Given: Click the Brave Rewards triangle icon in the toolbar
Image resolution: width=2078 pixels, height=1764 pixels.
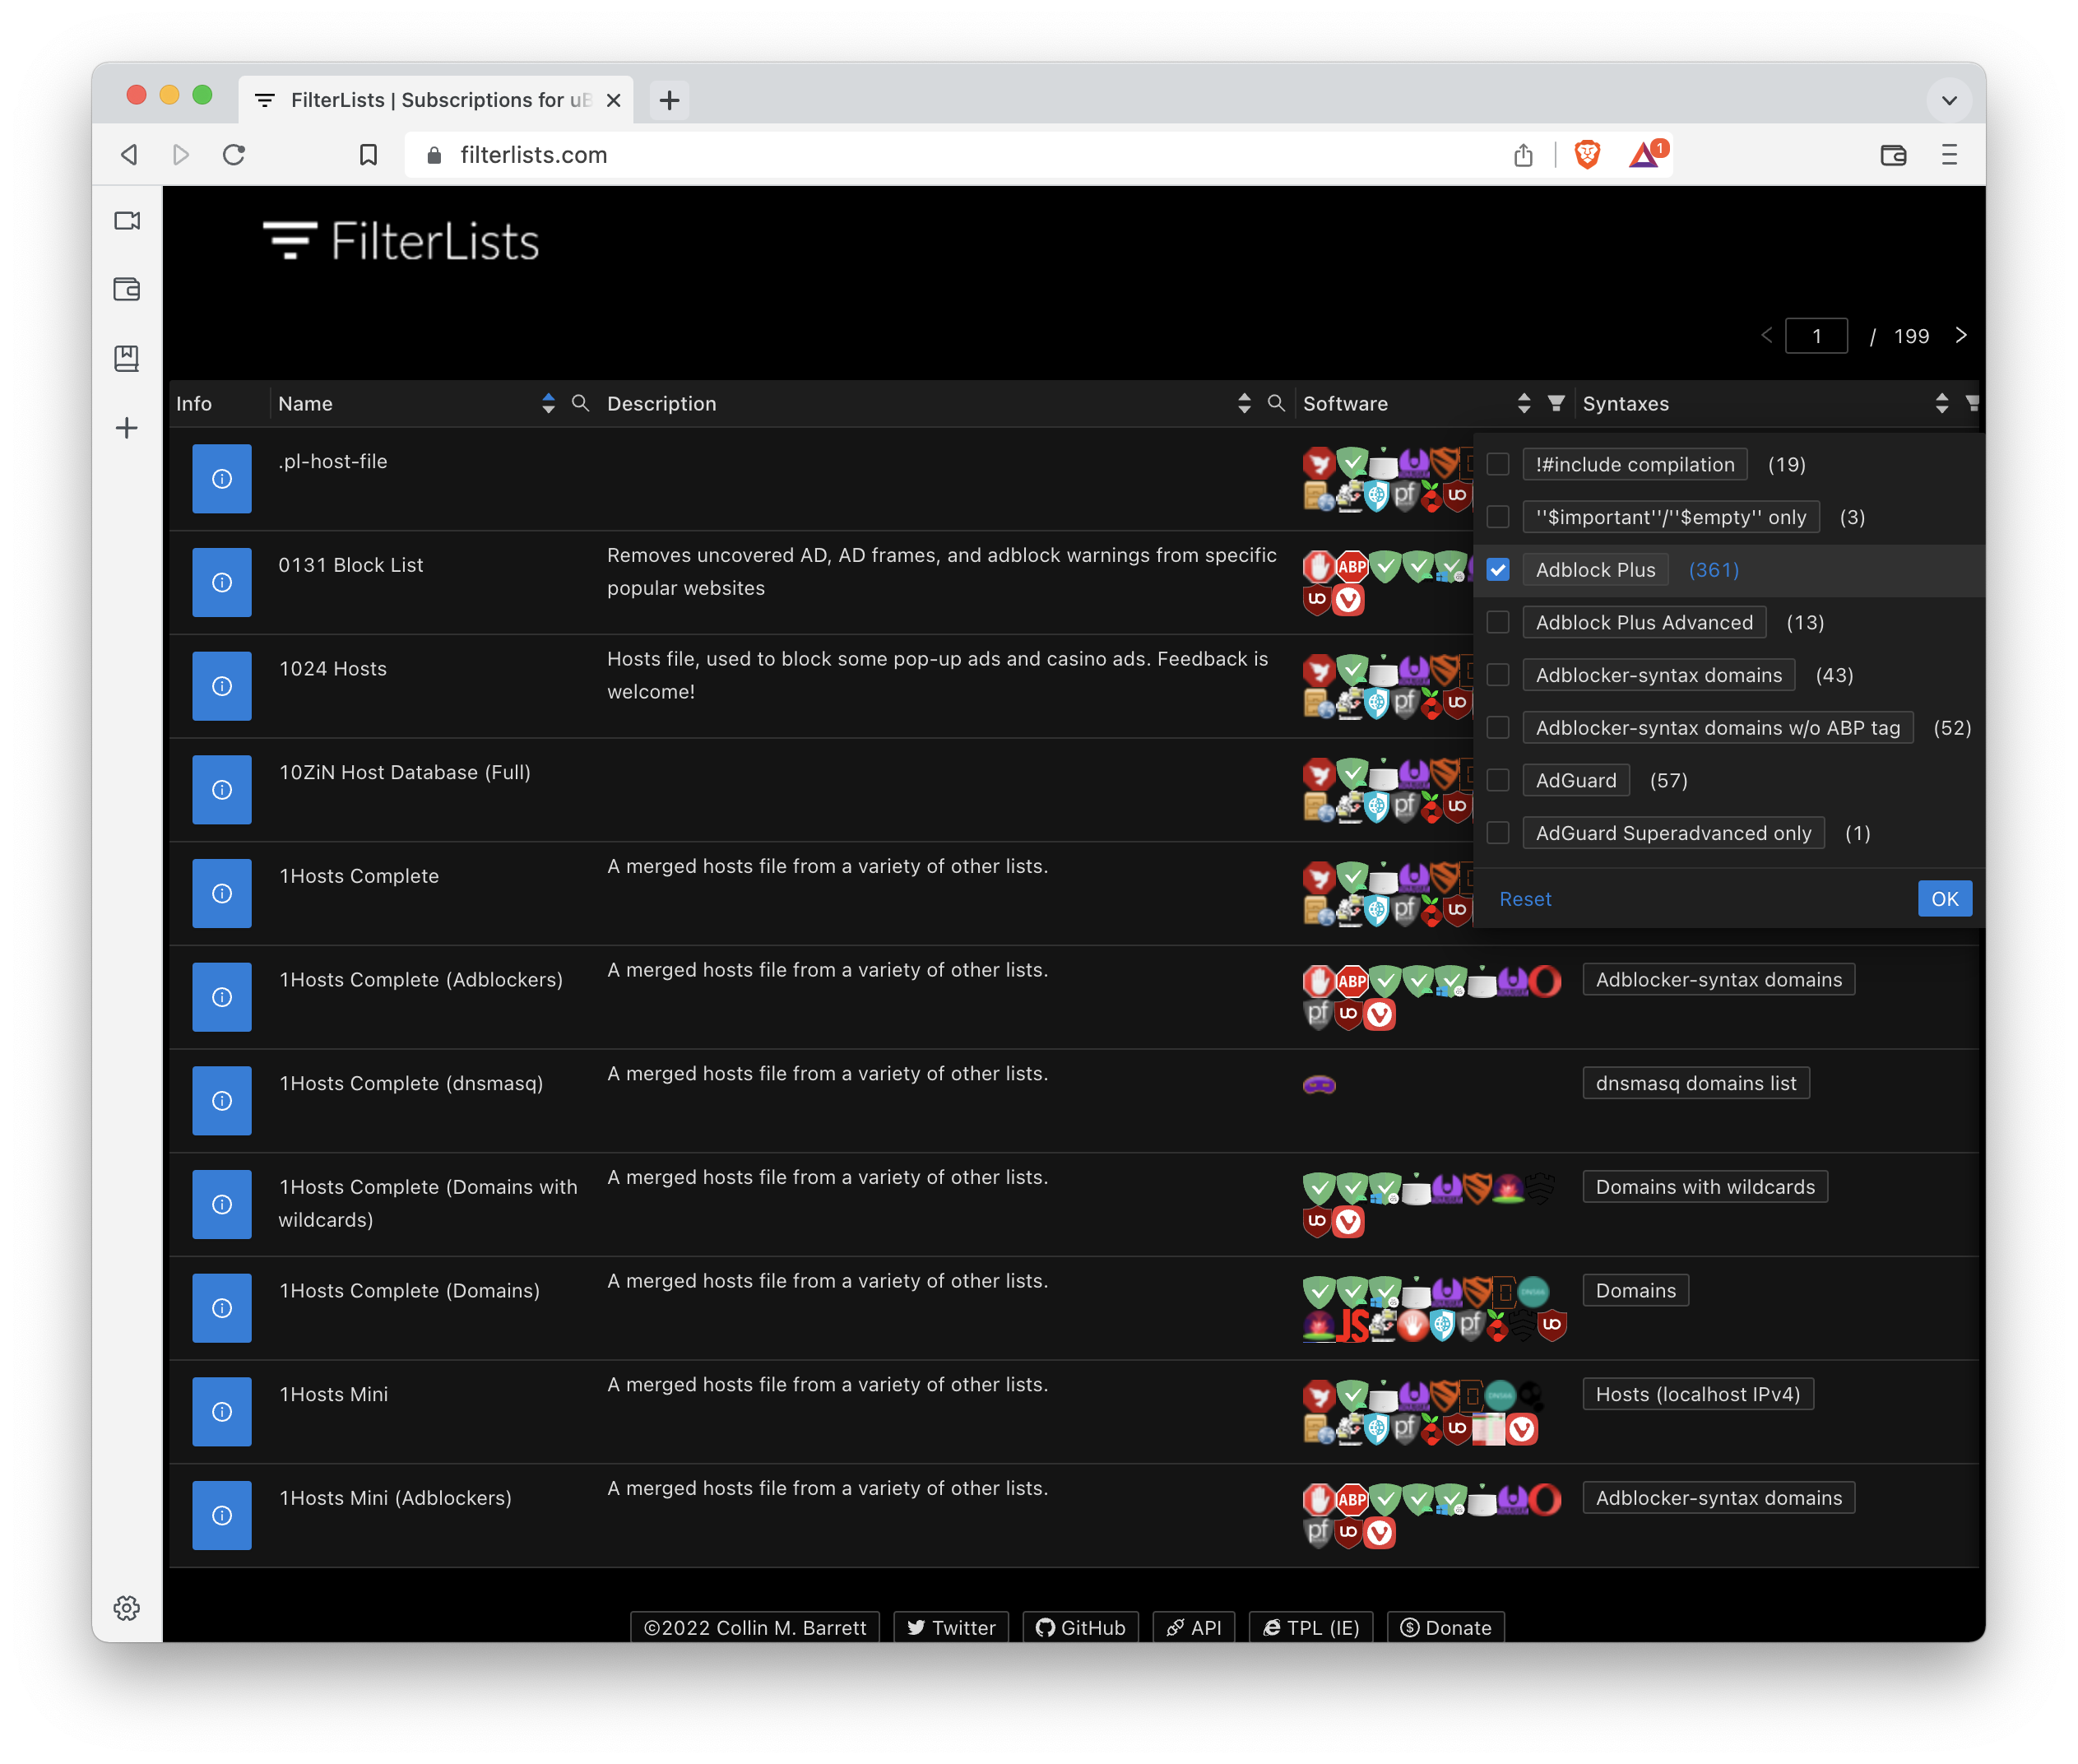Looking at the screenshot, I should point(1643,154).
